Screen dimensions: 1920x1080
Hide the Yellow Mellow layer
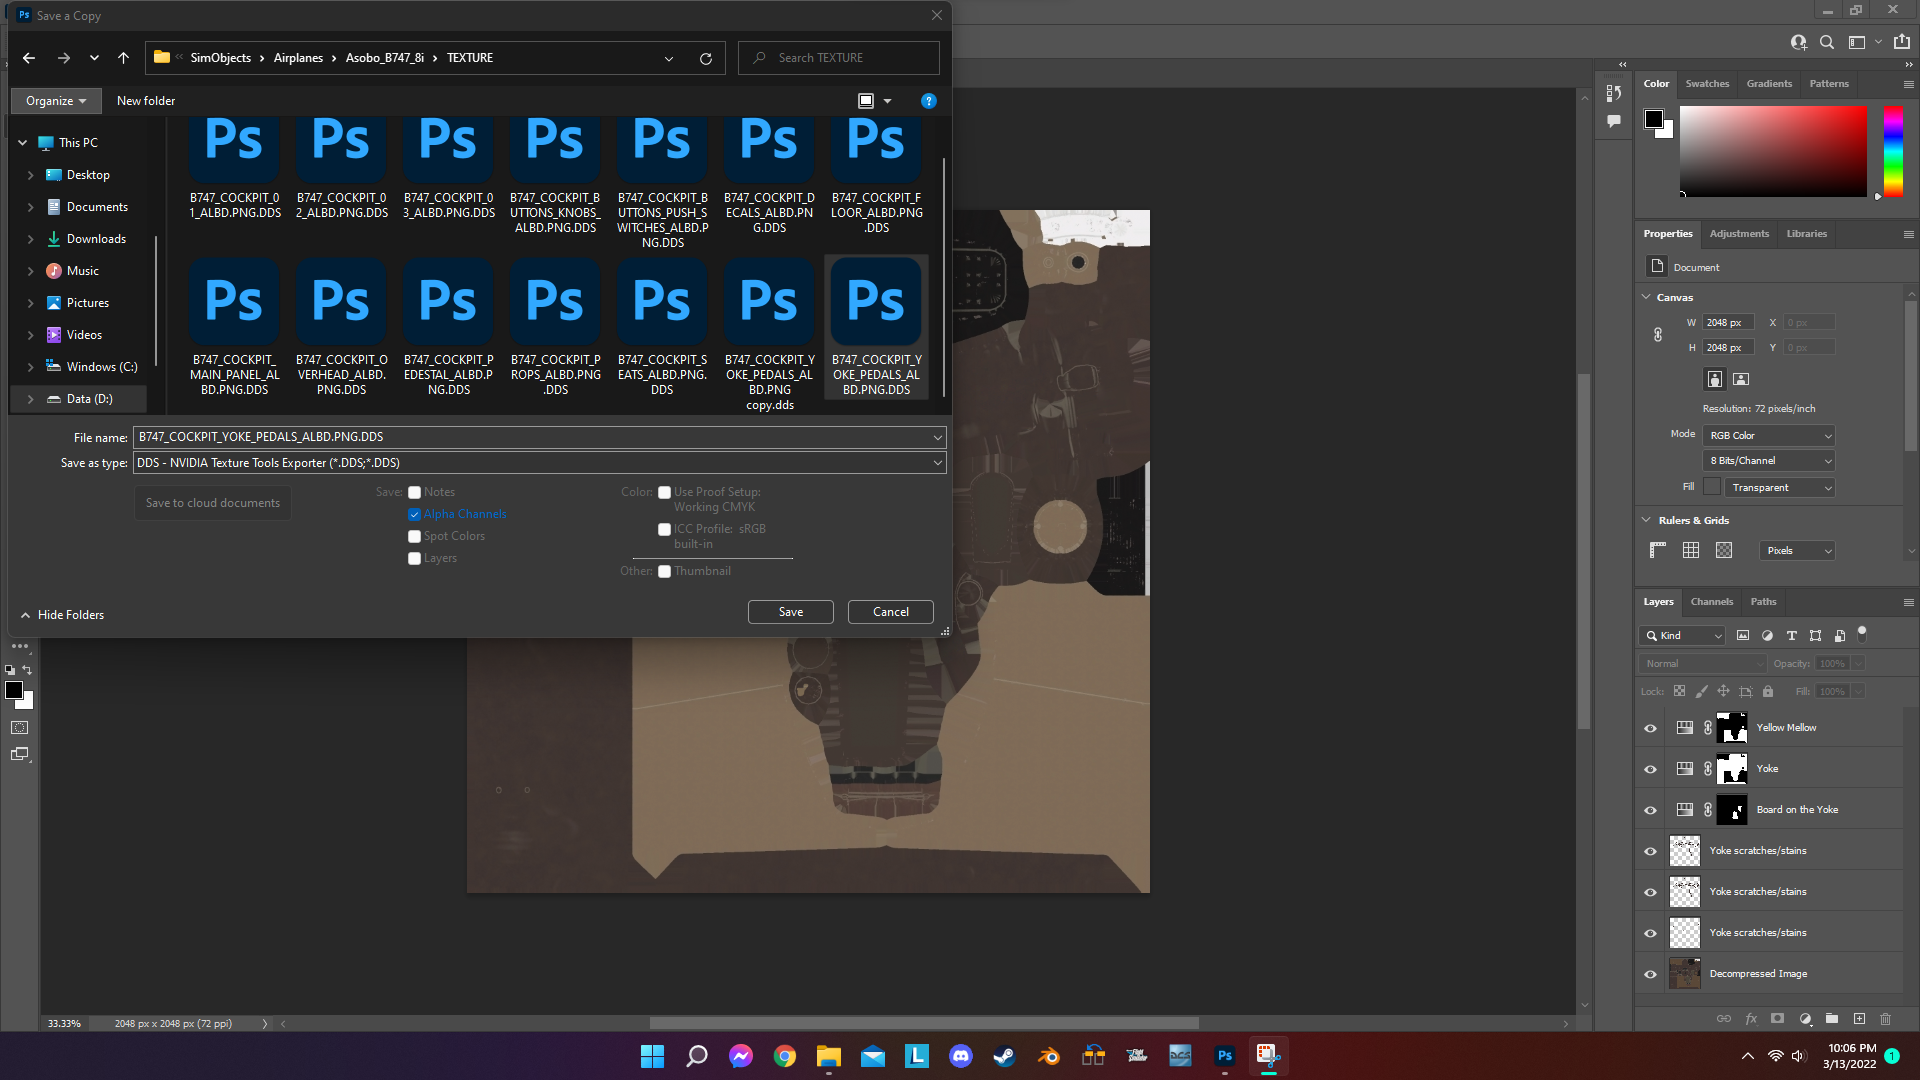click(x=1650, y=728)
